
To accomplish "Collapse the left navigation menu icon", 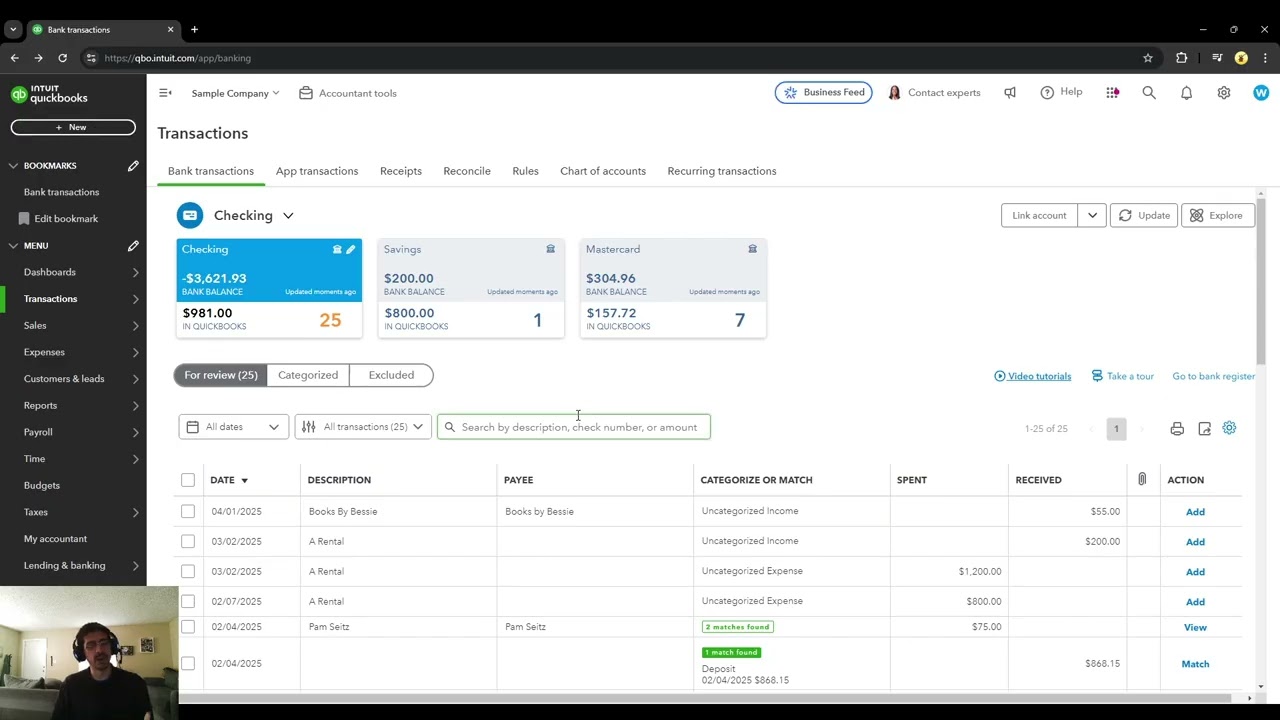I will tap(165, 93).
